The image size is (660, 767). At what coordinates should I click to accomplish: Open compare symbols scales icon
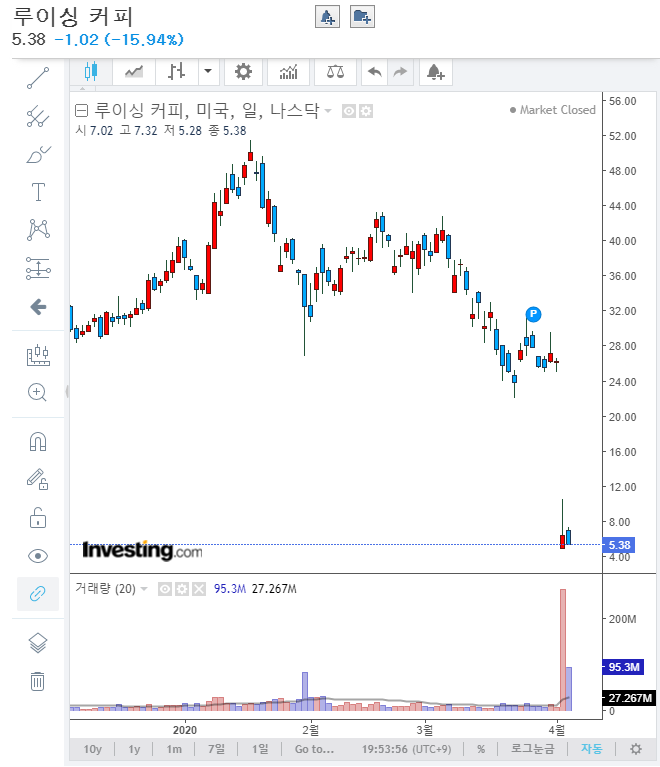pyautogui.click(x=335, y=72)
